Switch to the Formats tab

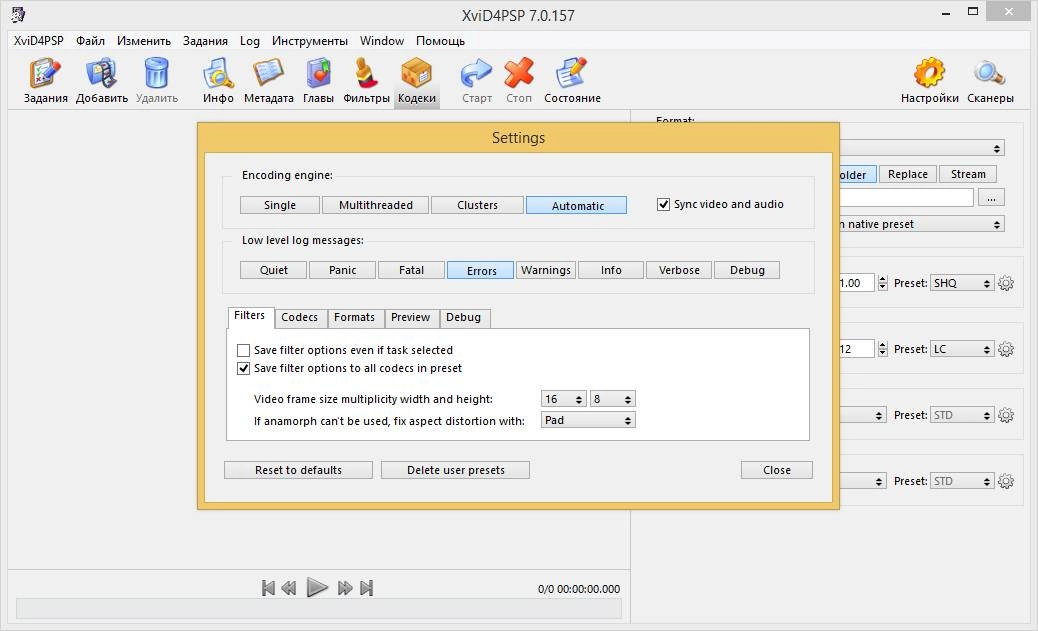(x=354, y=318)
